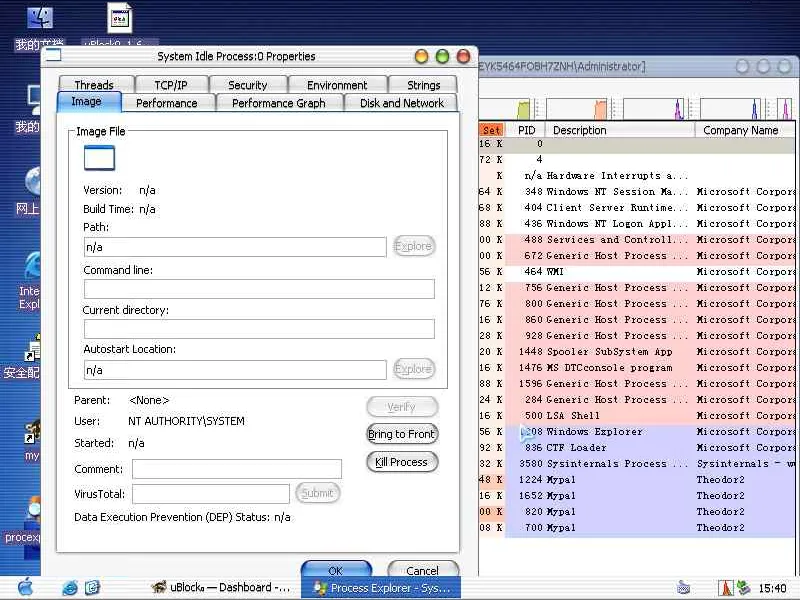Select Services and Controller row PID 488

(637, 239)
